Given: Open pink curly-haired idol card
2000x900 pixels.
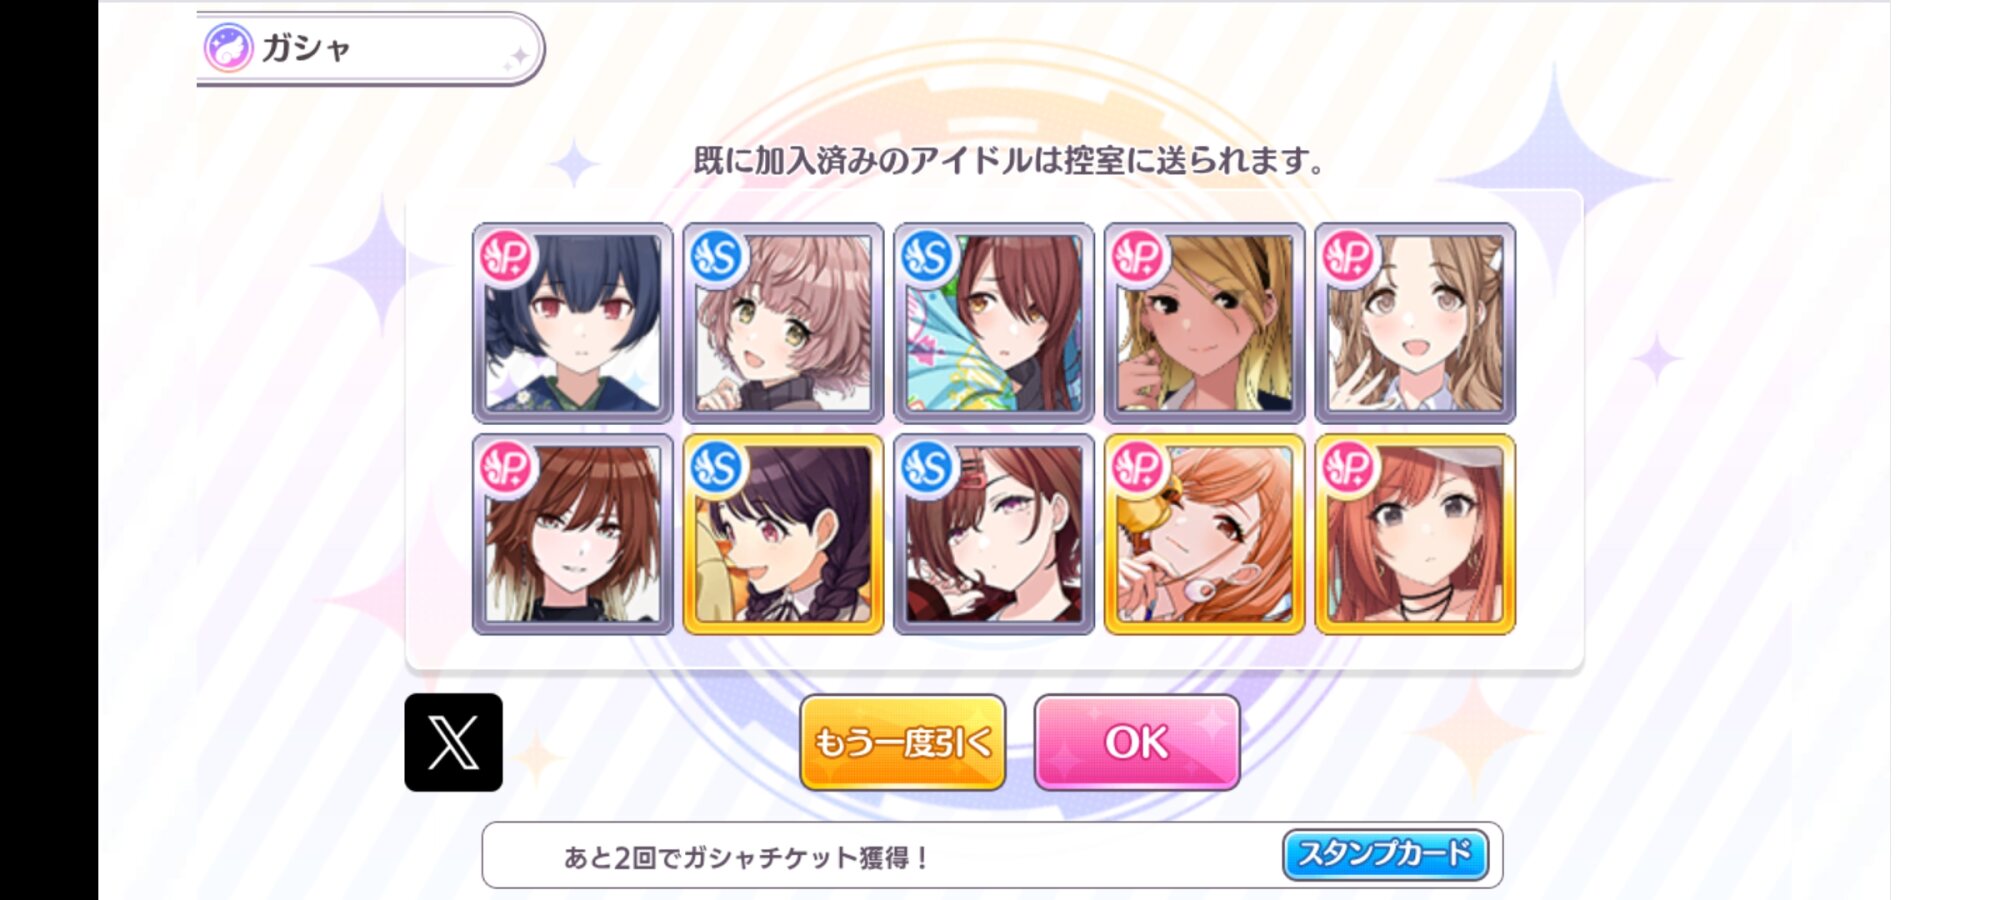Looking at the screenshot, I should click(783, 323).
